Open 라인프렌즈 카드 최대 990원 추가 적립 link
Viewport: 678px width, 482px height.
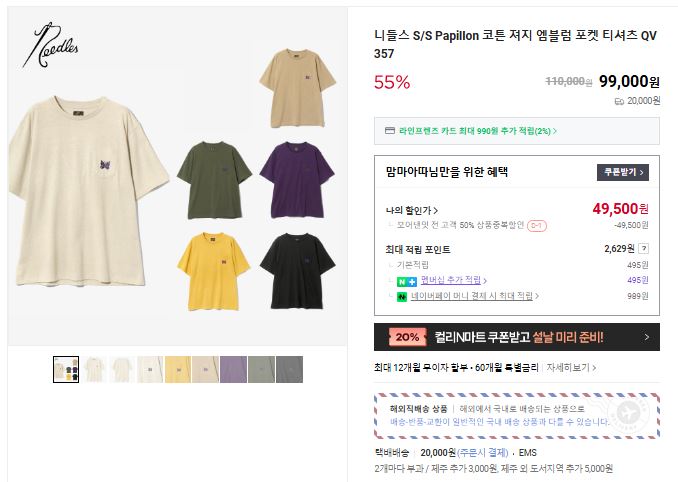click(477, 131)
